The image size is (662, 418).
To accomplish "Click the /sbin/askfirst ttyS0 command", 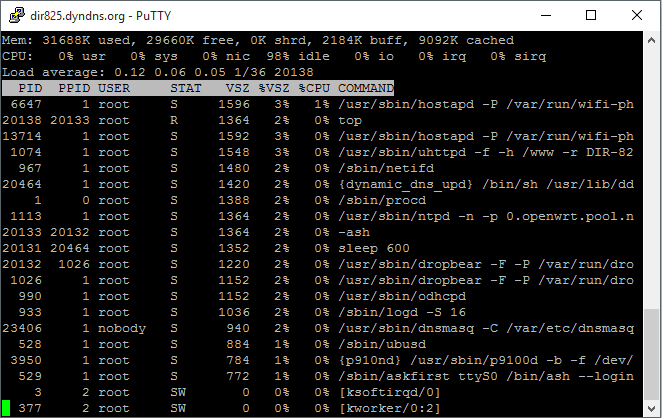I will [486, 377].
